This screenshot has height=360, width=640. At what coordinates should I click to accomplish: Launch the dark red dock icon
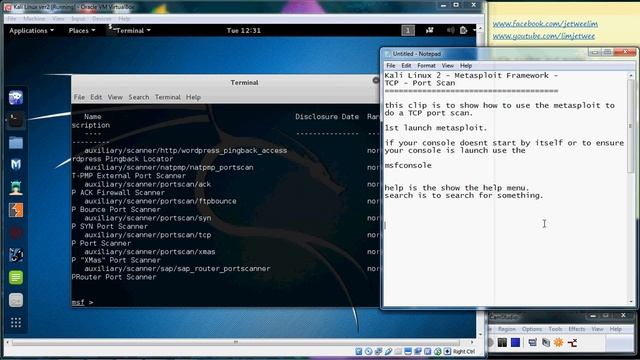[16, 233]
